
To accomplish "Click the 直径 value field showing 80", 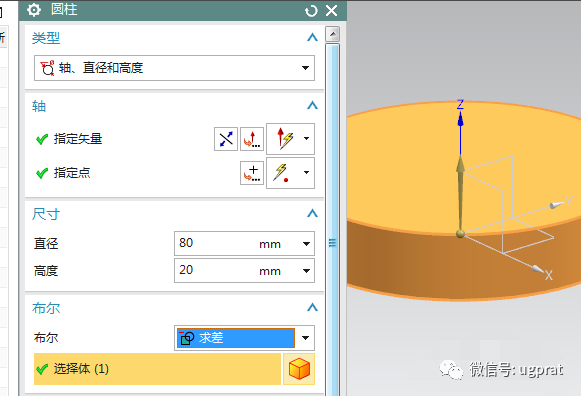I will (x=244, y=243).
